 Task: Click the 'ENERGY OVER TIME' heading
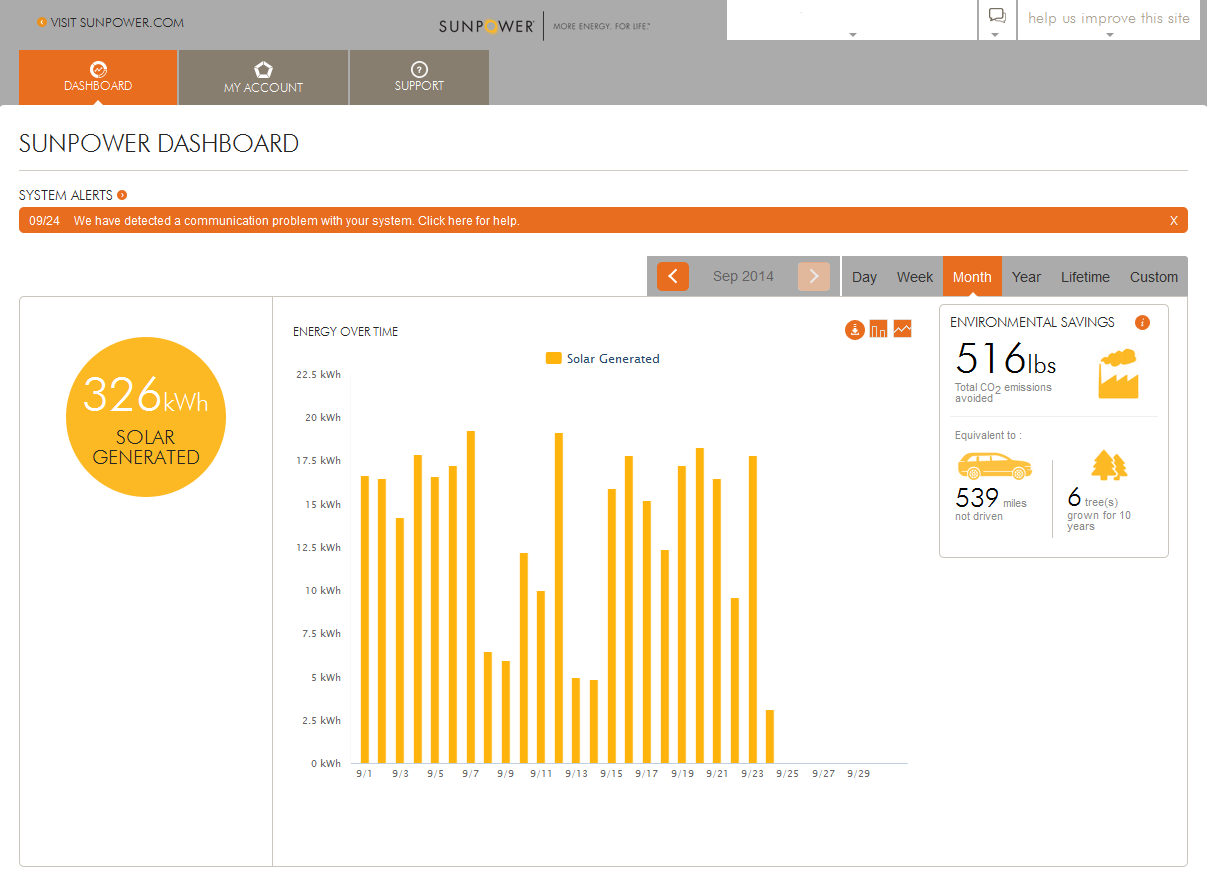345,331
